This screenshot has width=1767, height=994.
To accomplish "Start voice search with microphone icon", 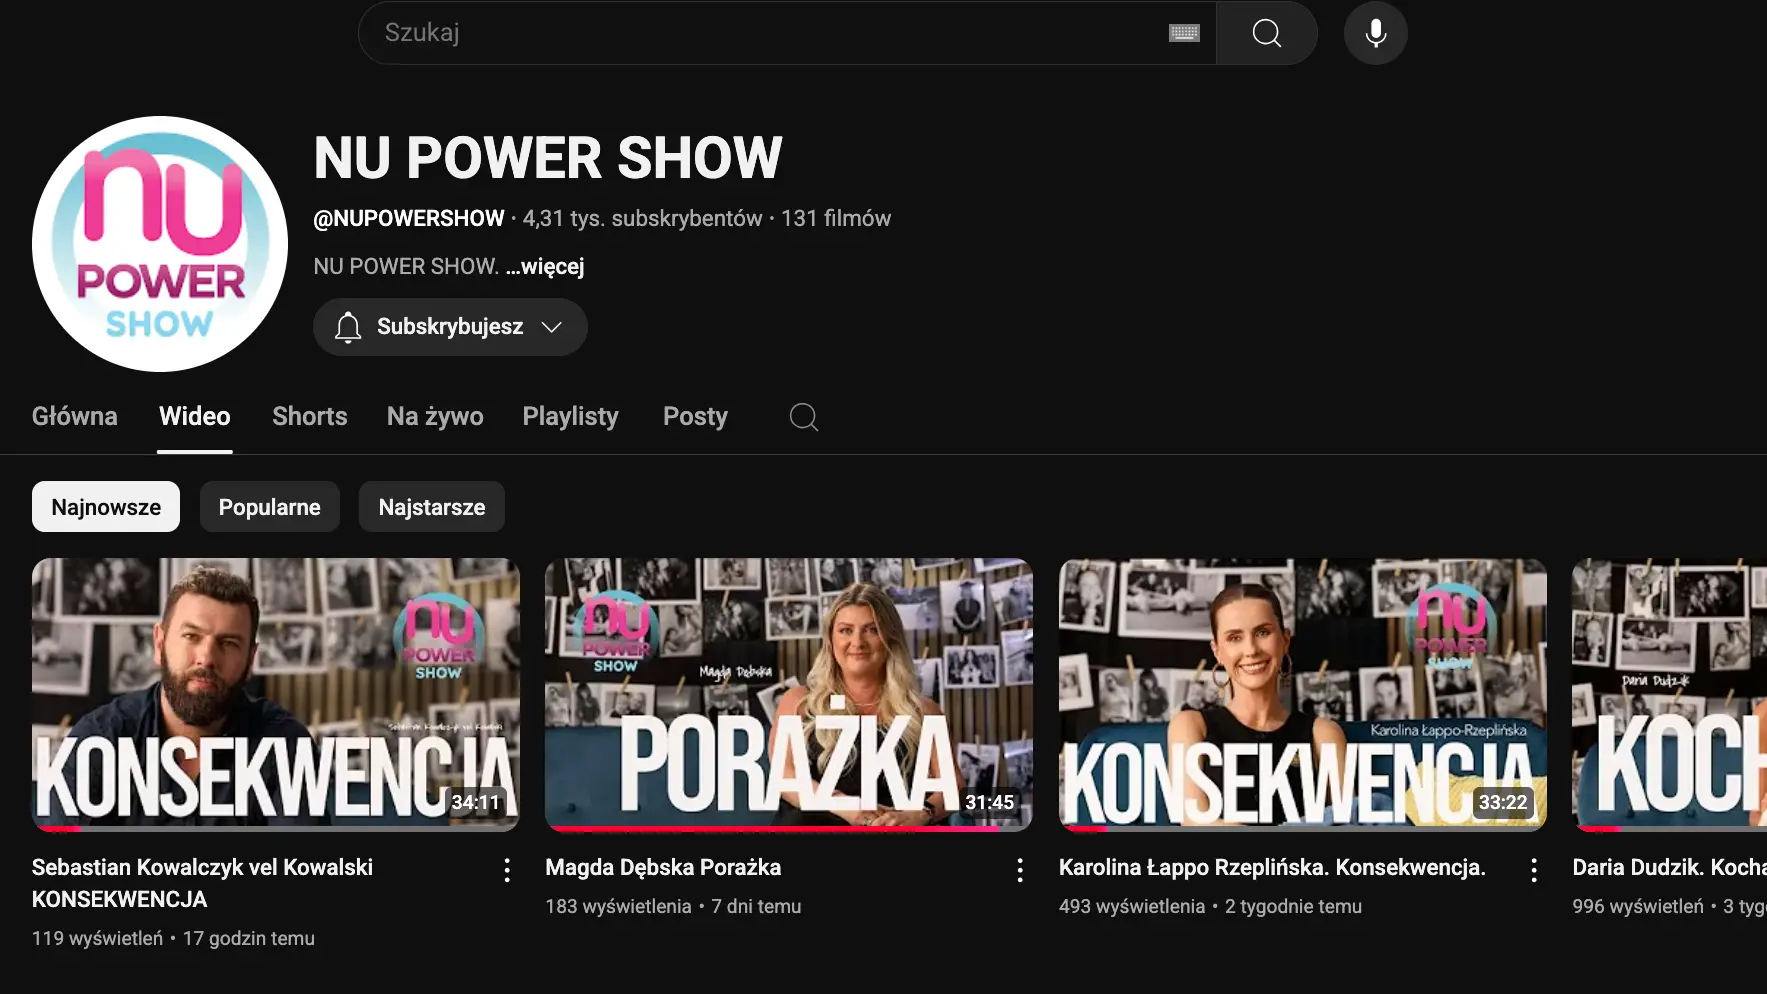I will click(x=1375, y=33).
